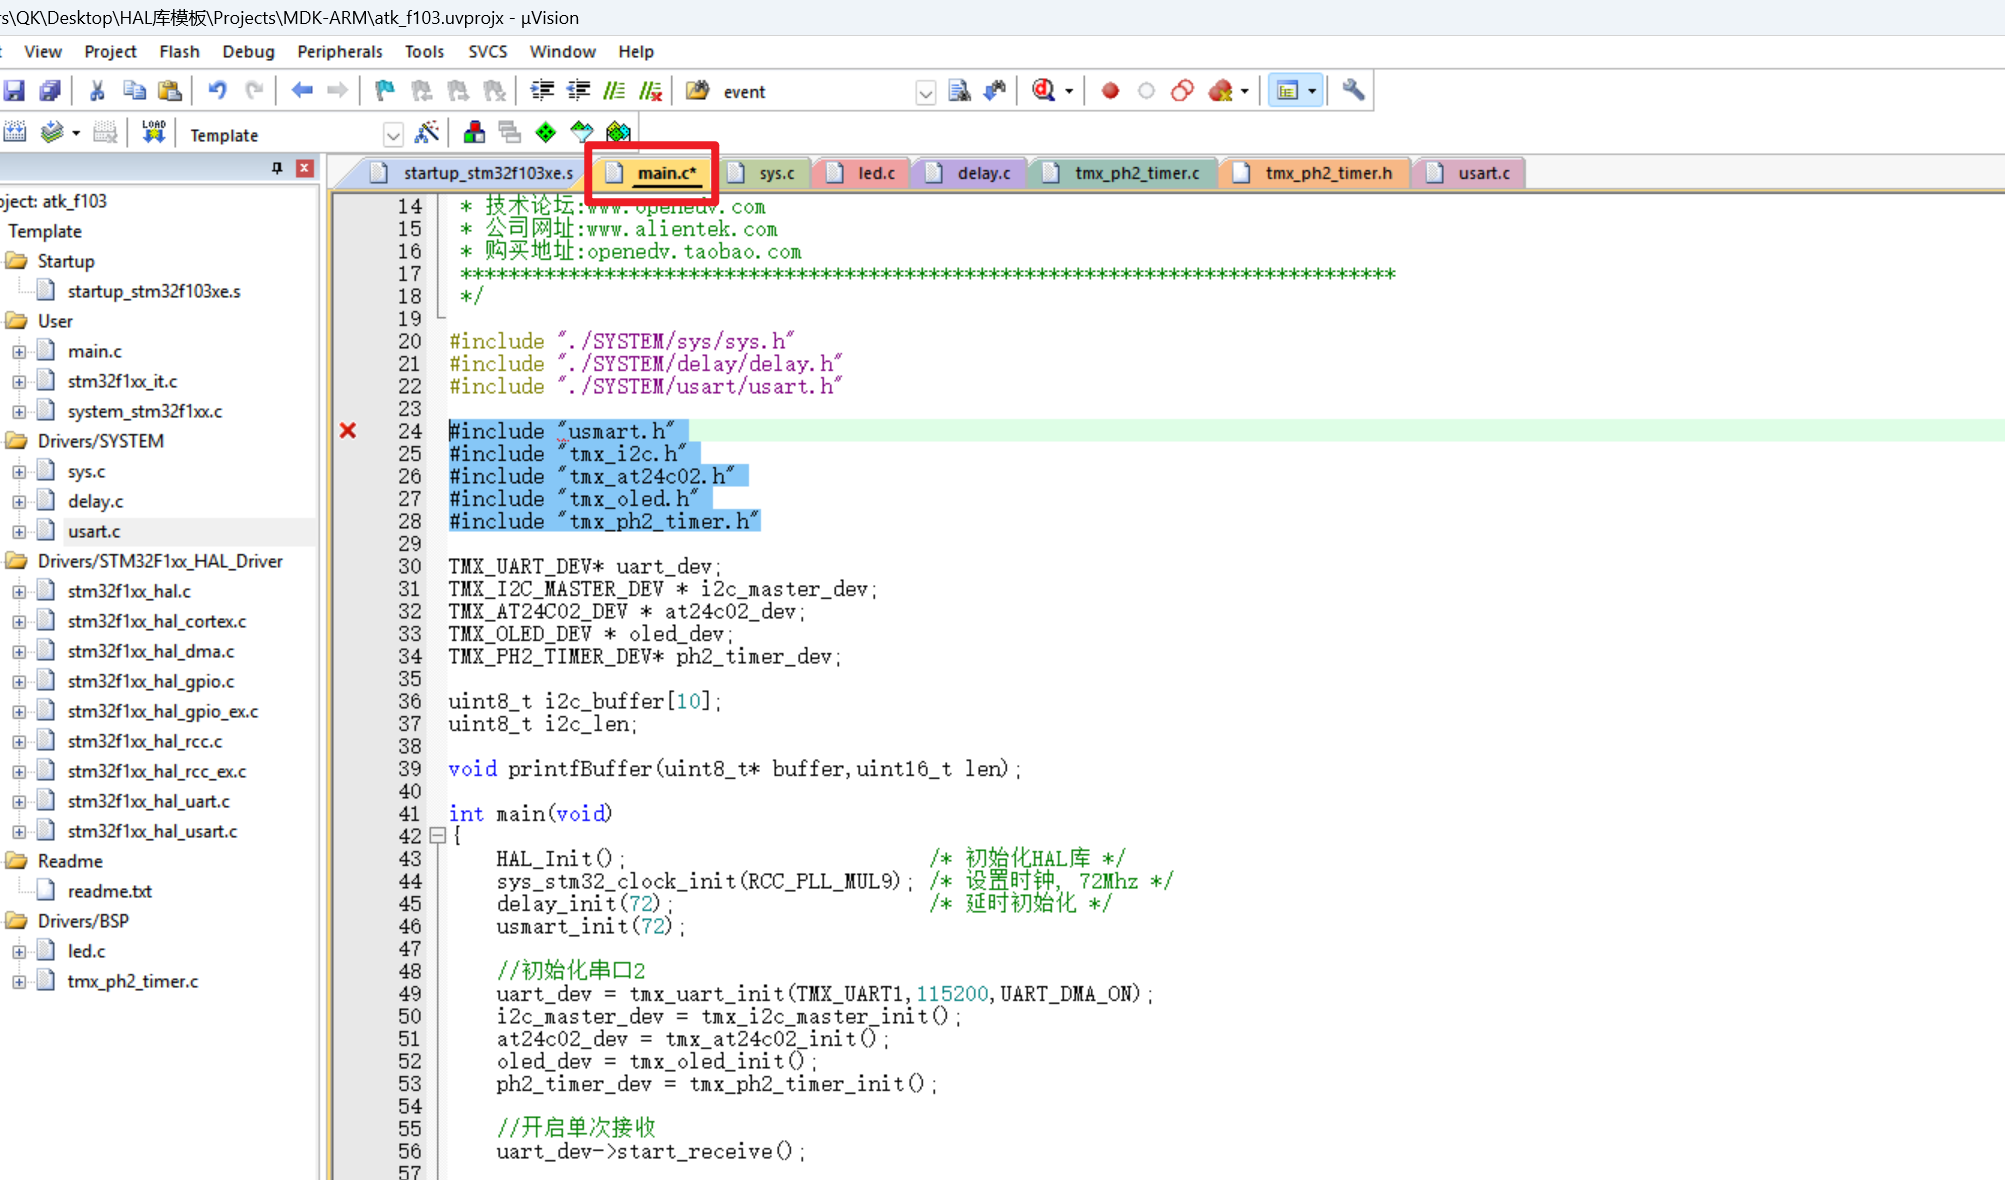The height and width of the screenshot is (1180, 2005).
Task: Click Manage Project Items colored boxes icon
Action: coord(474,132)
